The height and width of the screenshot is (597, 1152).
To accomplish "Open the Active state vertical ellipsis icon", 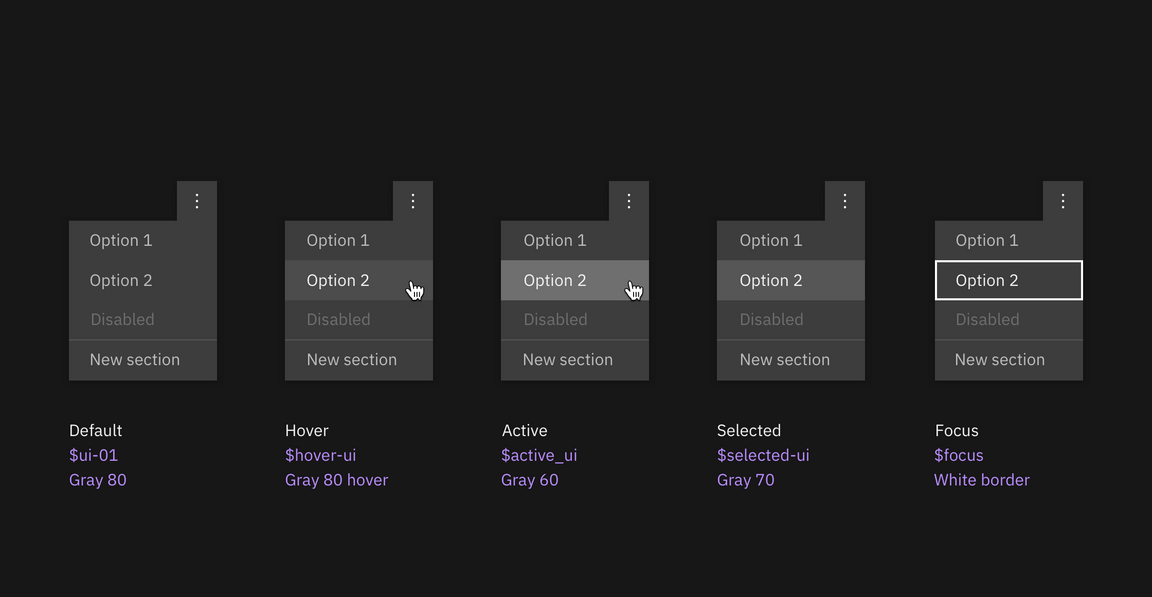I will click(x=629, y=200).
